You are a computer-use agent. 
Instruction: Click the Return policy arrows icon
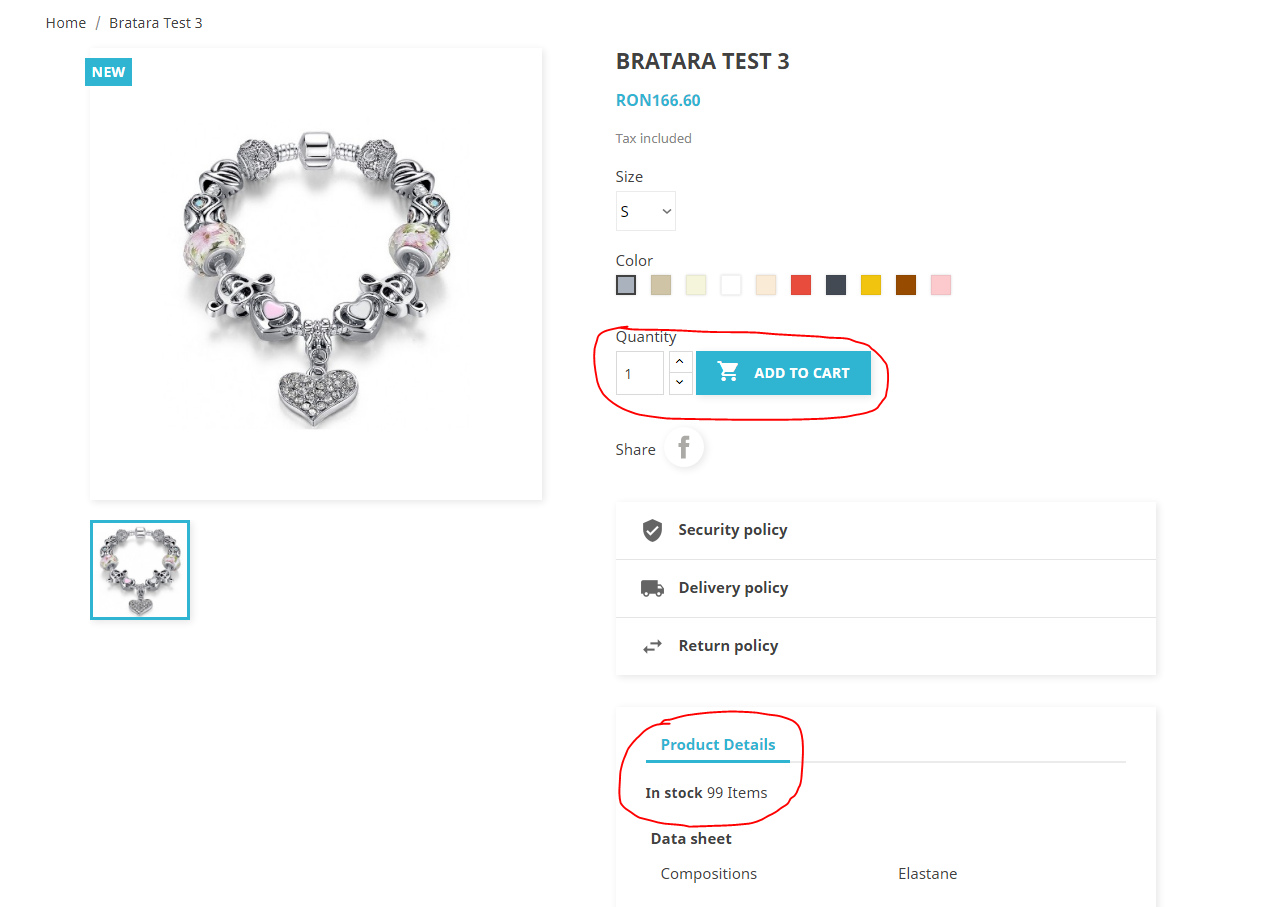[x=652, y=646]
